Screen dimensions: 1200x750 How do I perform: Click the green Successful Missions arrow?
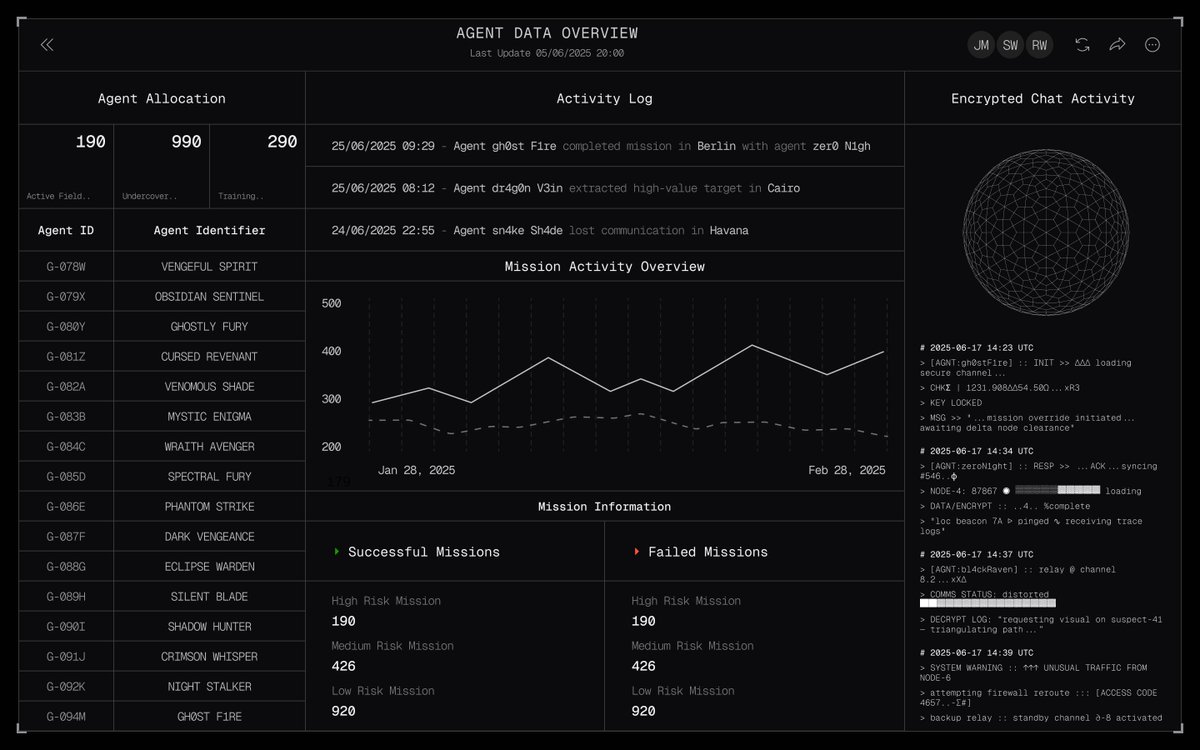pos(337,552)
